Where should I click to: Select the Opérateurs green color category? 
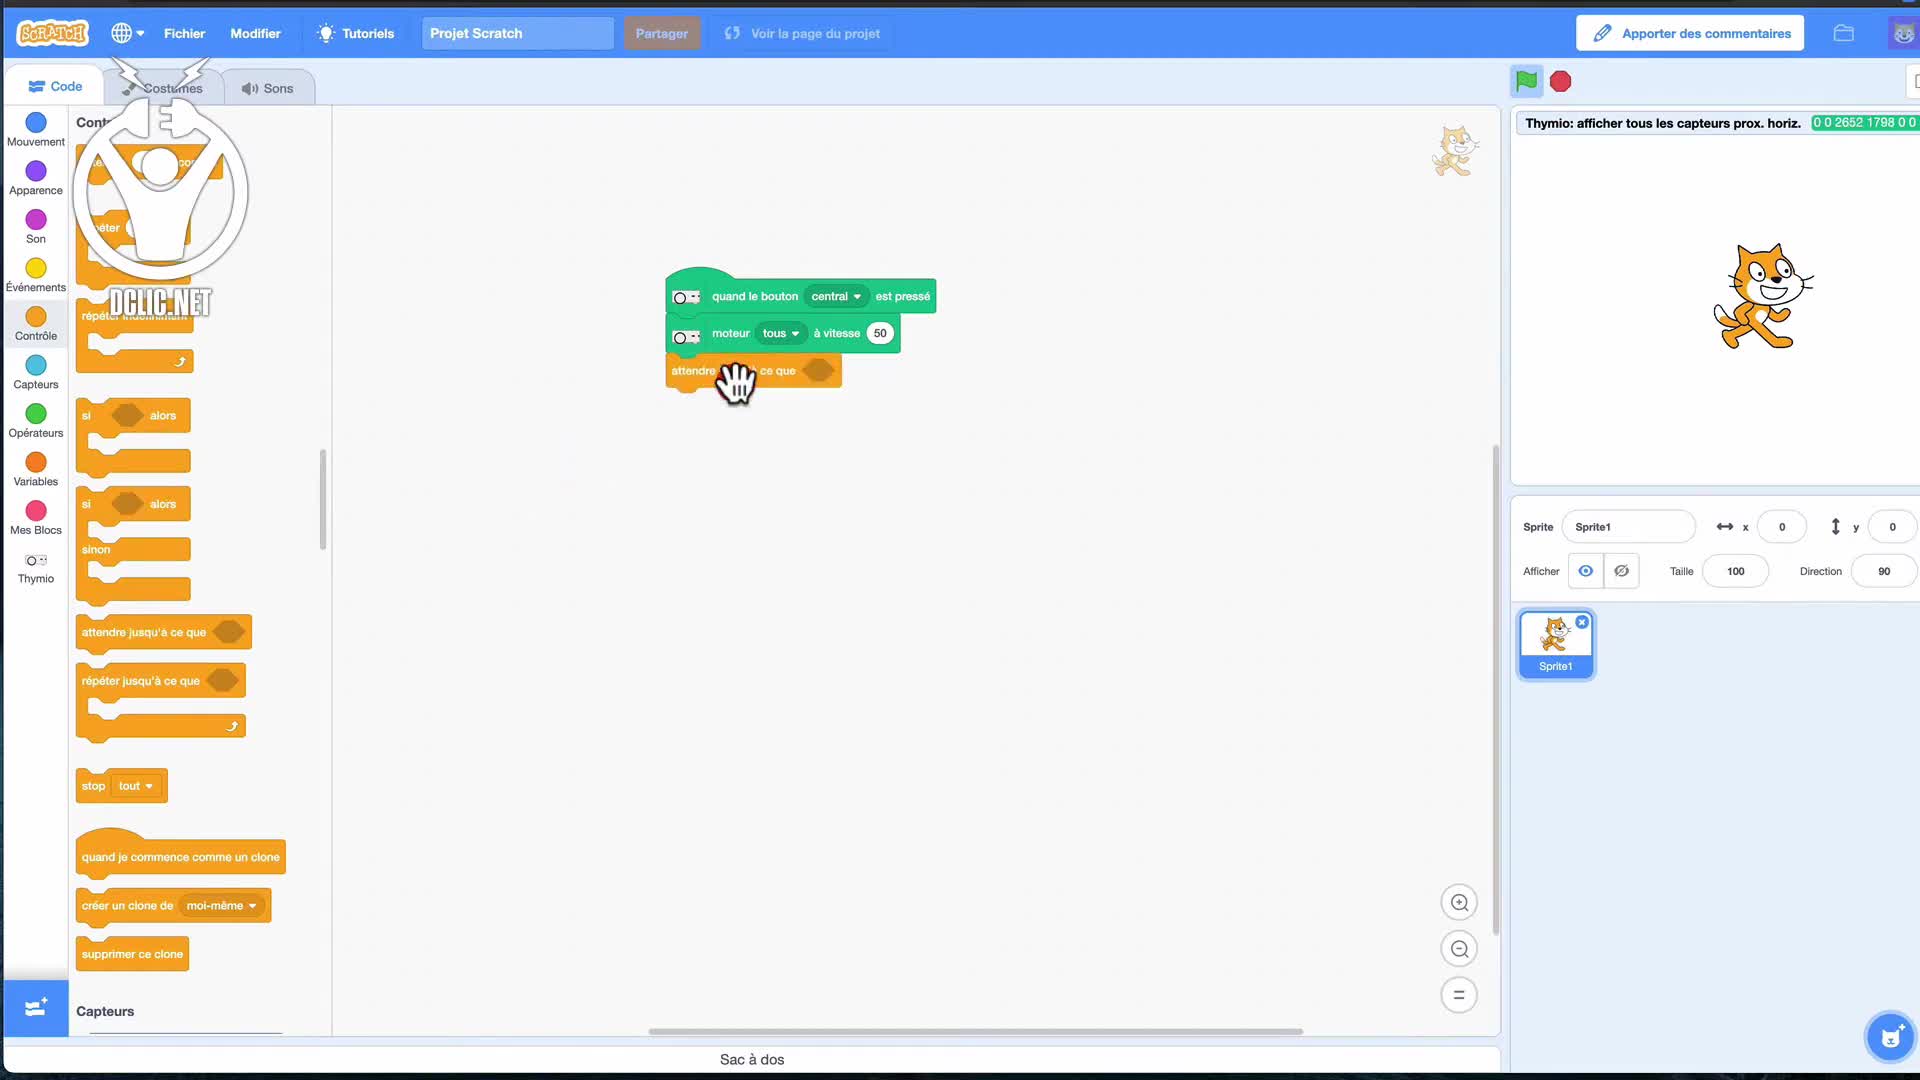(x=36, y=414)
